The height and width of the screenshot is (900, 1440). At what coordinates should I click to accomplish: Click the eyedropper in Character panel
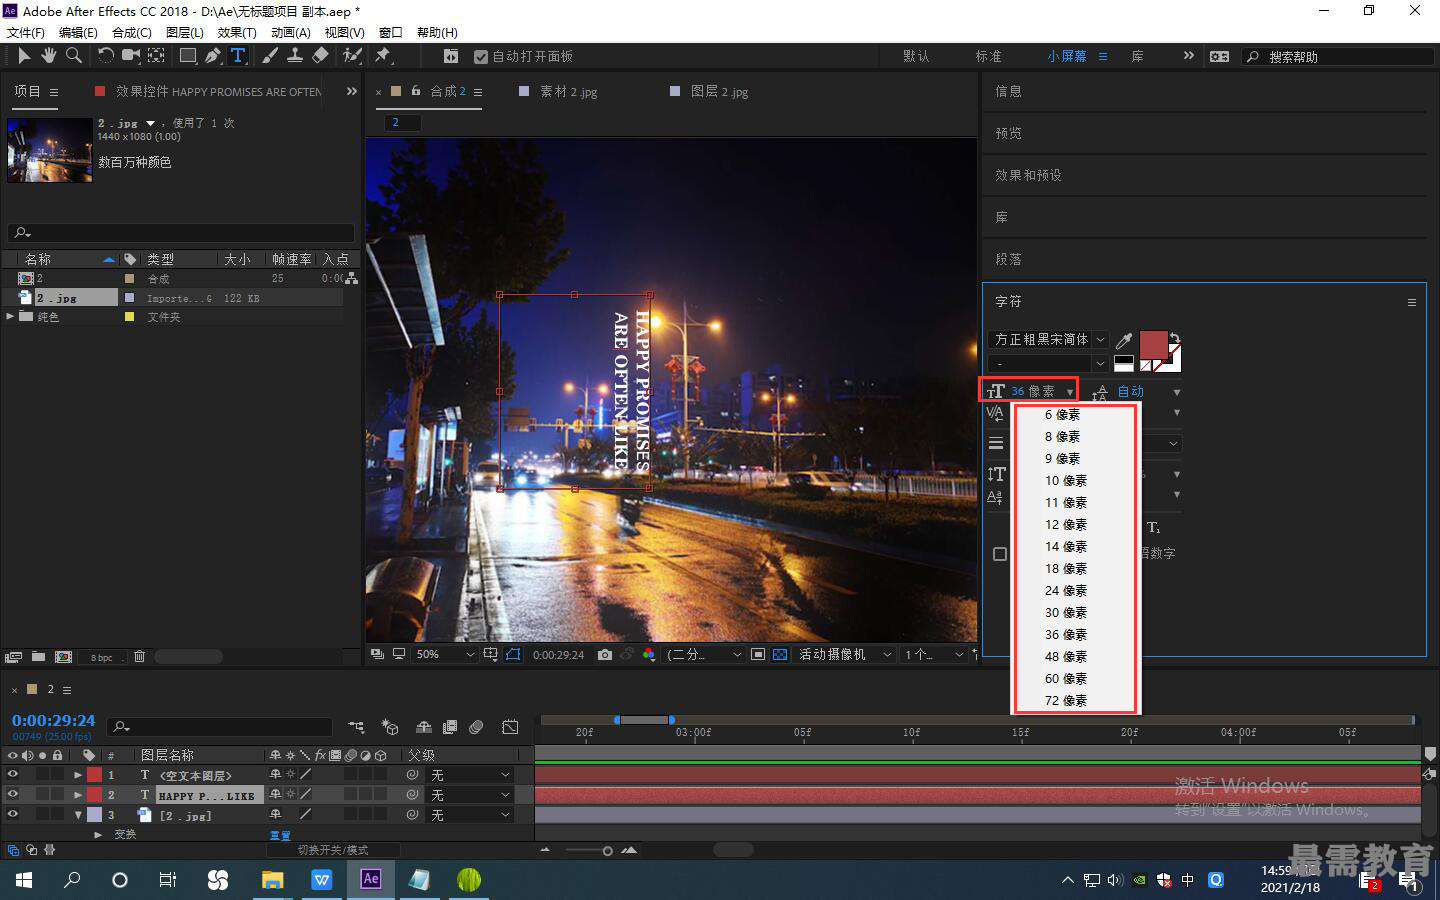1124,341
